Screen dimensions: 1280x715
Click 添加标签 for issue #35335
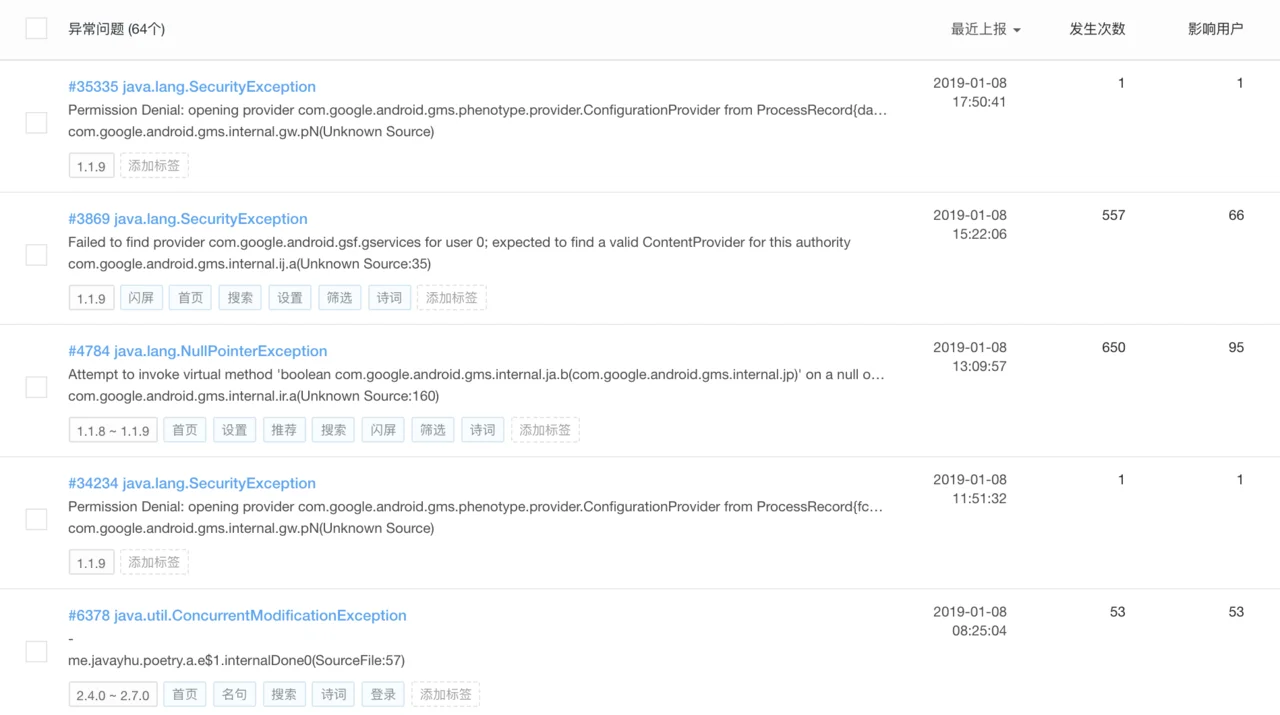154,166
